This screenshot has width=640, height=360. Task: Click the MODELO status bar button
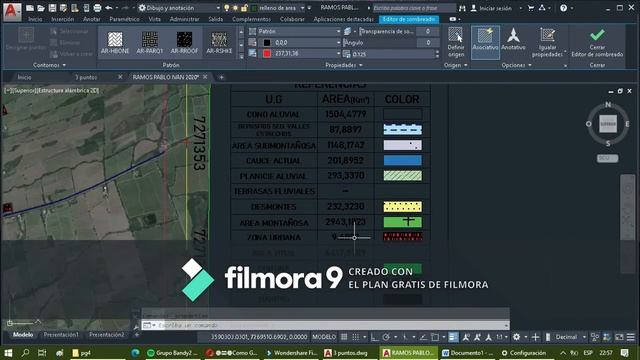324,337
